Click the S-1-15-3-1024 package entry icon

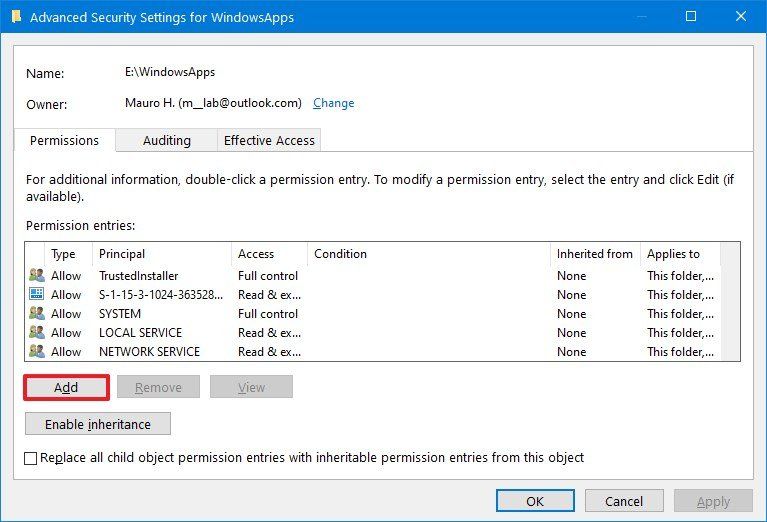pos(37,295)
